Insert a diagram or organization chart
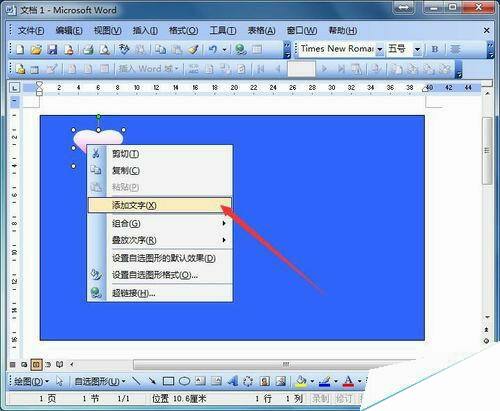The height and width of the screenshot is (411, 500). pyautogui.click(x=248, y=381)
